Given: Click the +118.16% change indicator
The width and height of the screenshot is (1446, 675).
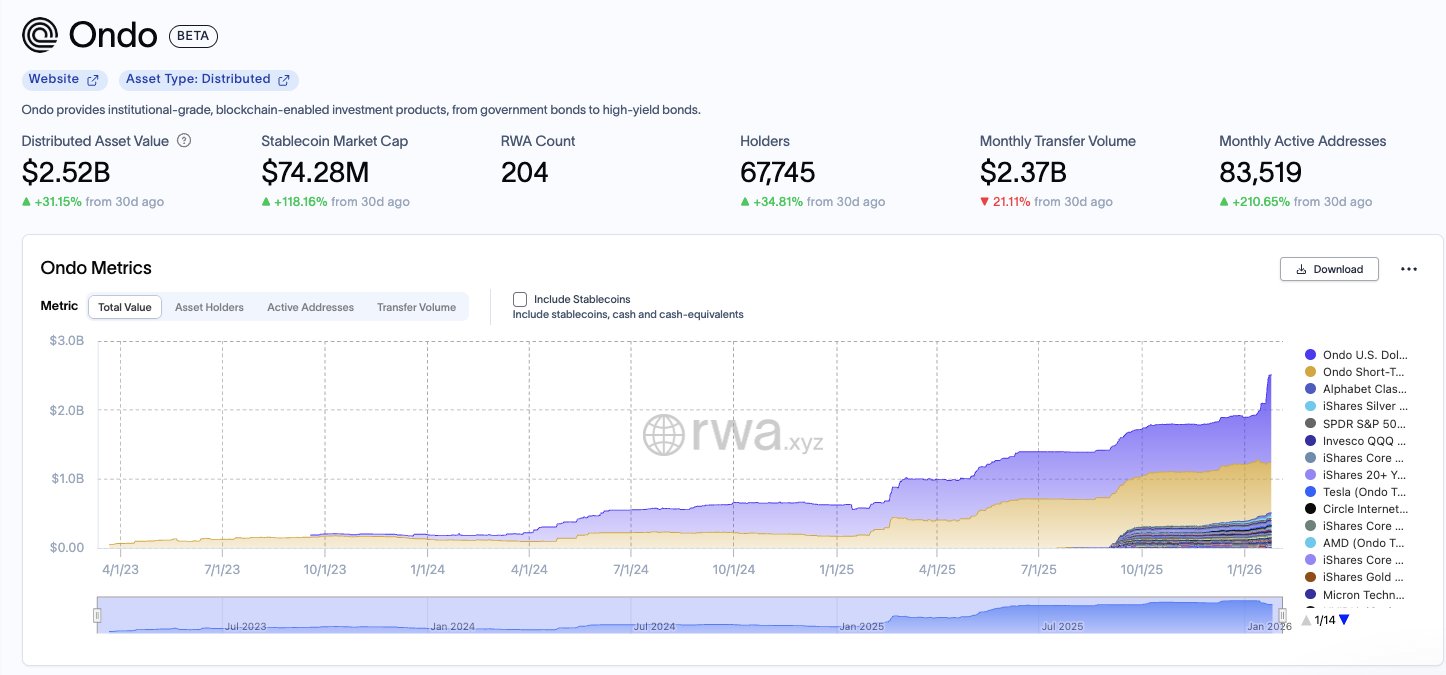Looking at the screenshot, I should [294, 202].
